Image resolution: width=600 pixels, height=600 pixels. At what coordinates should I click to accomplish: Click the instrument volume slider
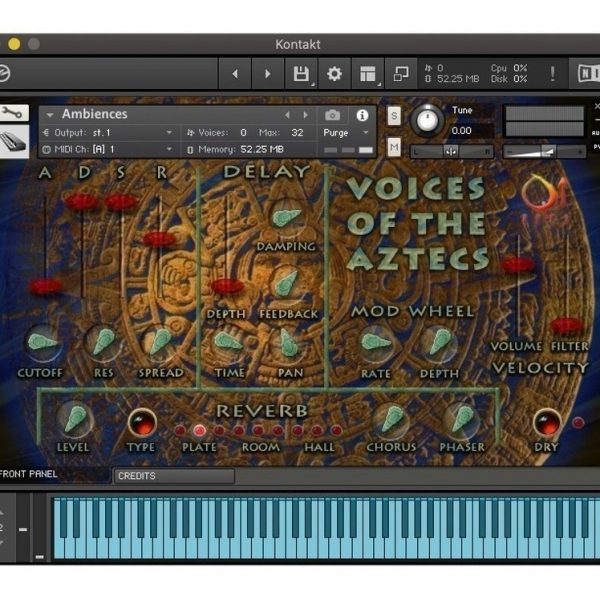coord(544,152)
